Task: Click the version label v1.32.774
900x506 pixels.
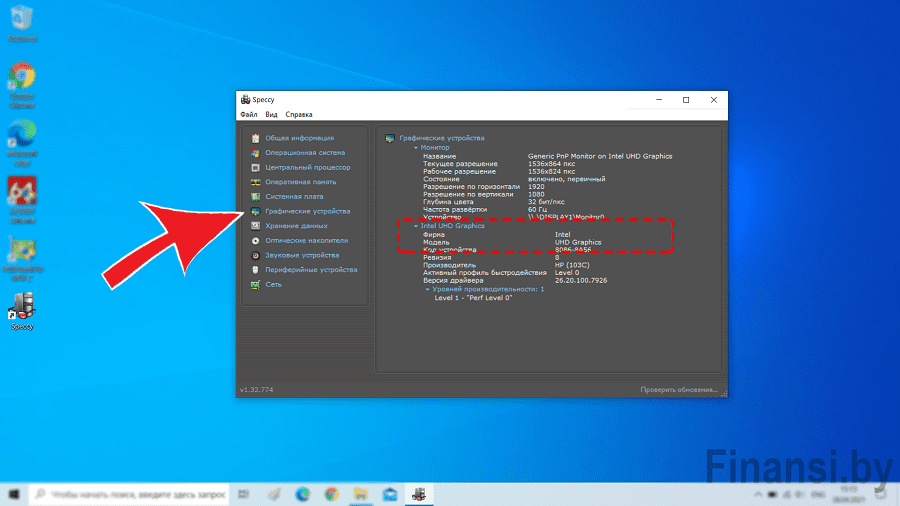Action: [x=257, y=390]
